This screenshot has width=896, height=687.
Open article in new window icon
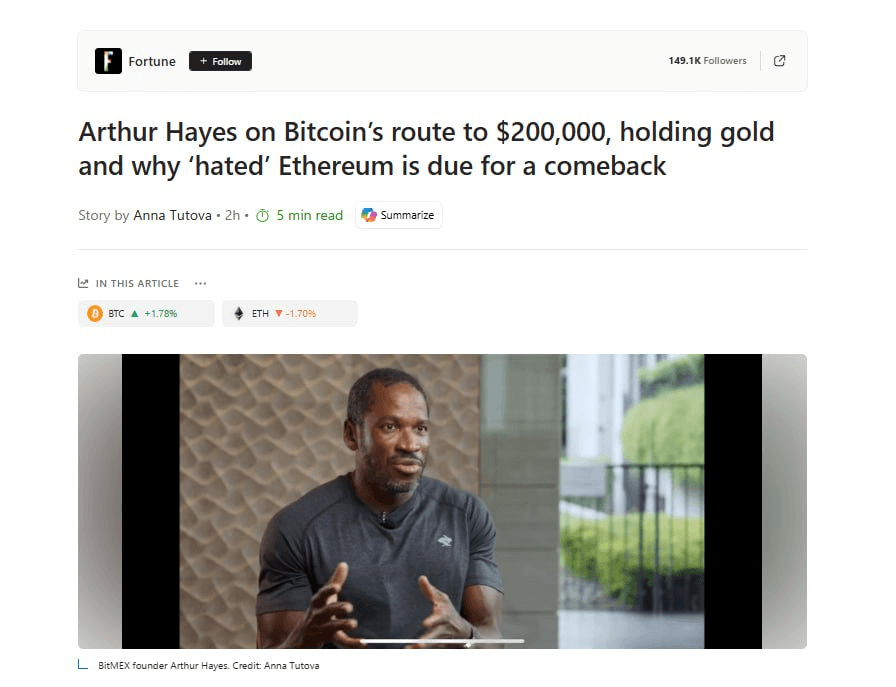779,61
